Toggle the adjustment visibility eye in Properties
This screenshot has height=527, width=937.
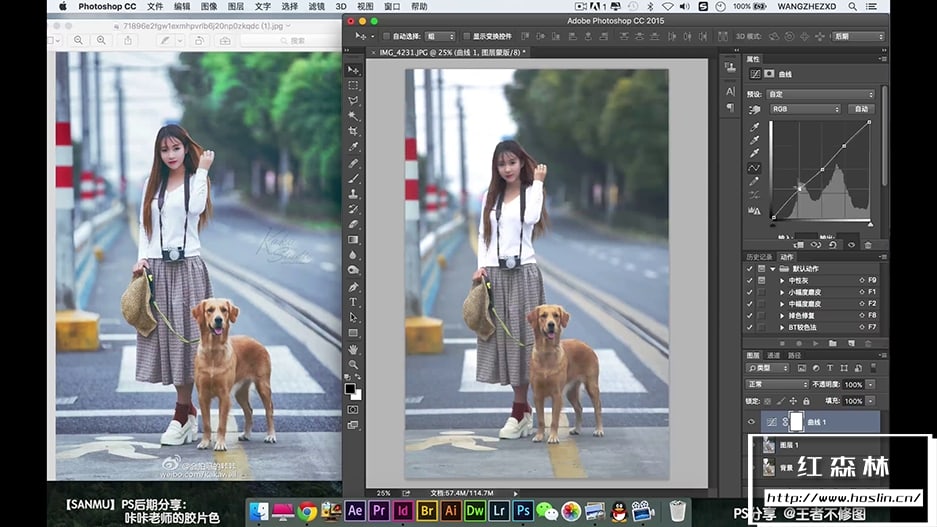852,245
